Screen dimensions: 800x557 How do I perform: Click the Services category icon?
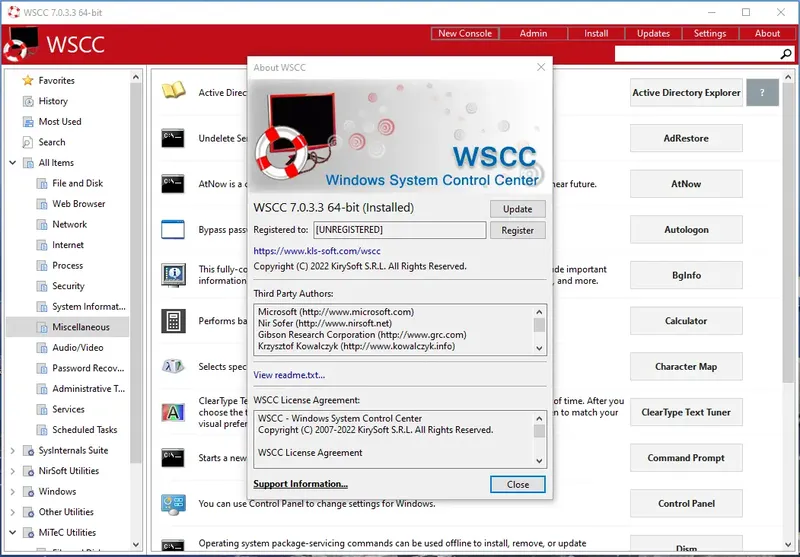pyautogui.click(x=42, y=410)
